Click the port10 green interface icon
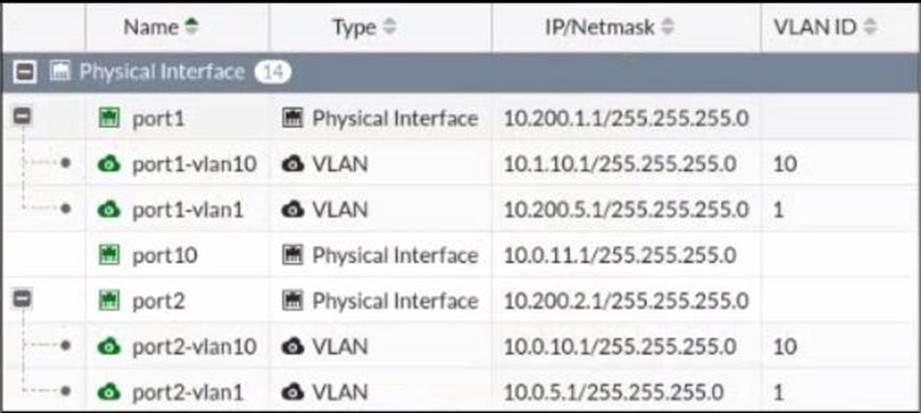 [x=109, y=256]
